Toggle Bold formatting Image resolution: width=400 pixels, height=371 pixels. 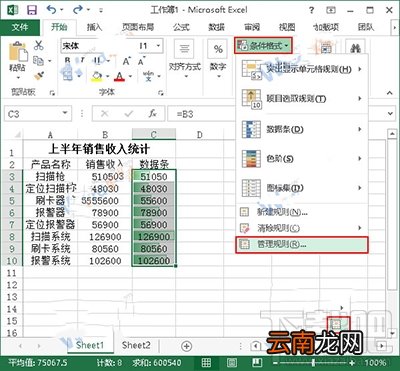pyautogui.click(x=68, y=61)
